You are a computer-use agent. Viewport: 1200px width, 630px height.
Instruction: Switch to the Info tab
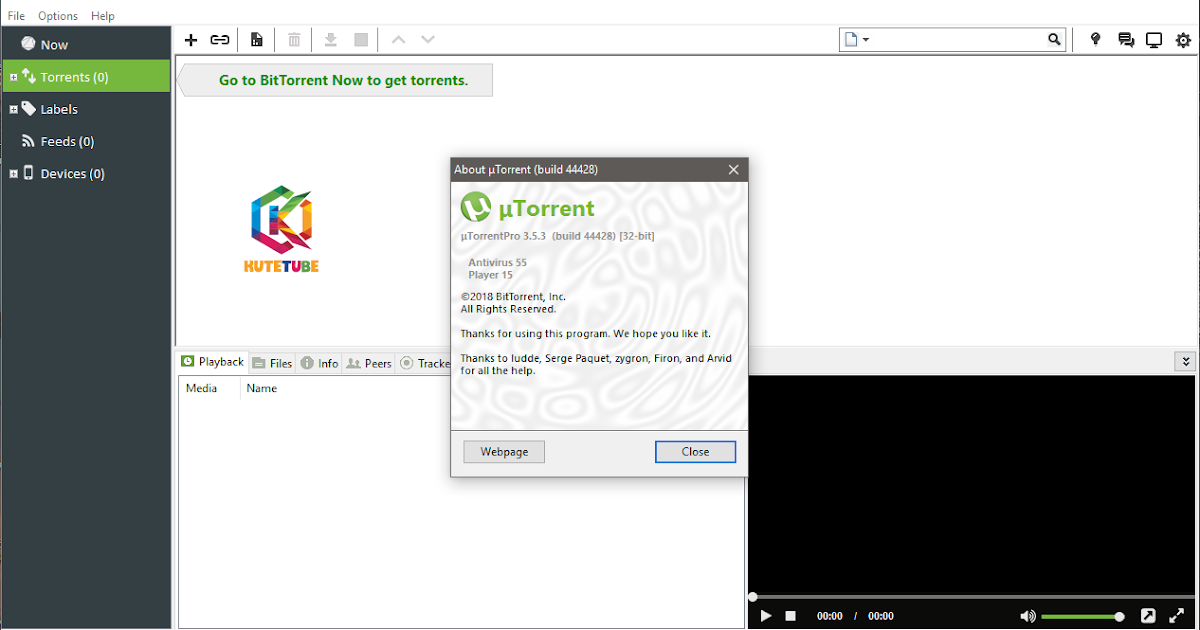coord(320,363)
